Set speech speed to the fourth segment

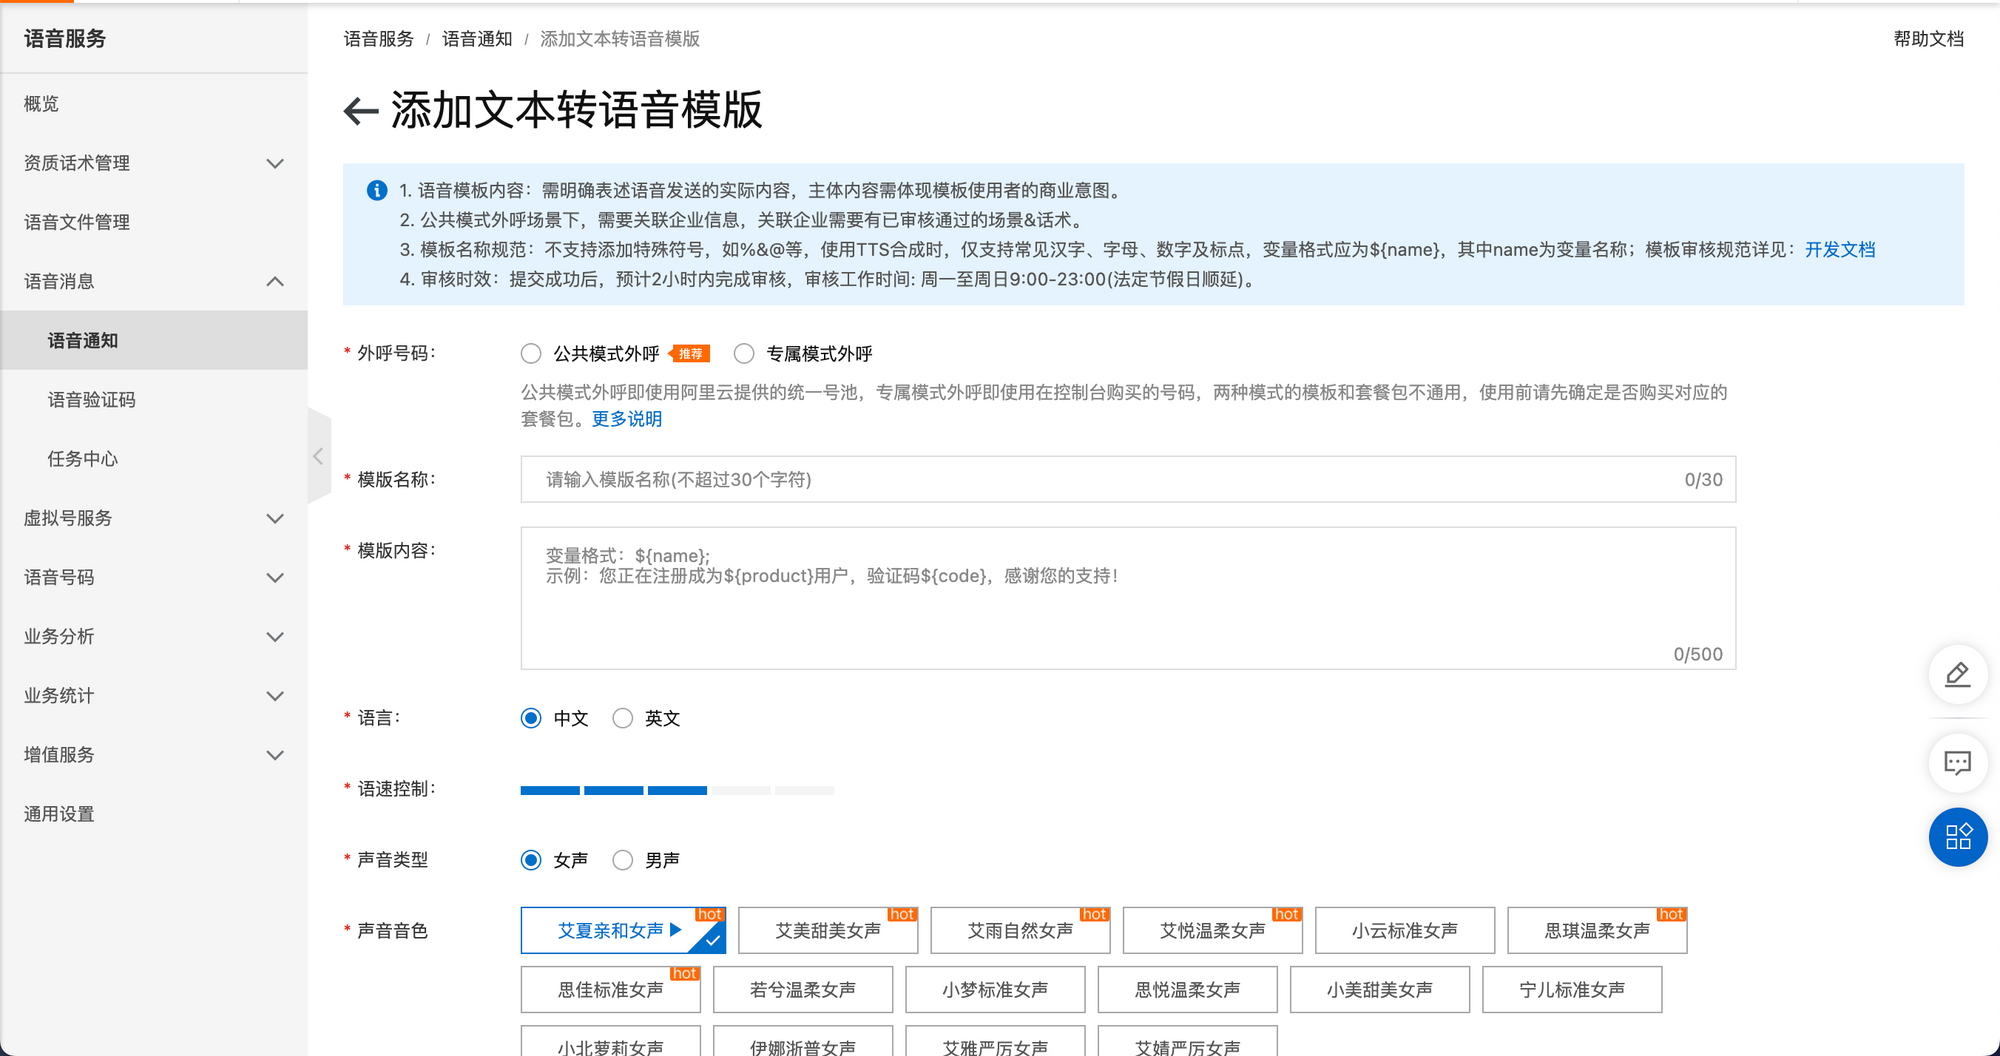point(741,790)
